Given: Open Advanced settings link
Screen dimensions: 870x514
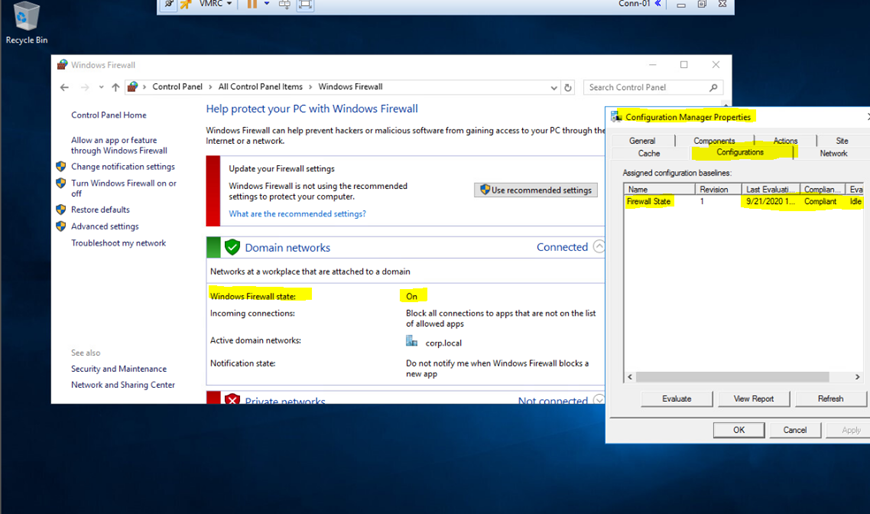Looking at the screenshot, I should [x=105, y=226].
